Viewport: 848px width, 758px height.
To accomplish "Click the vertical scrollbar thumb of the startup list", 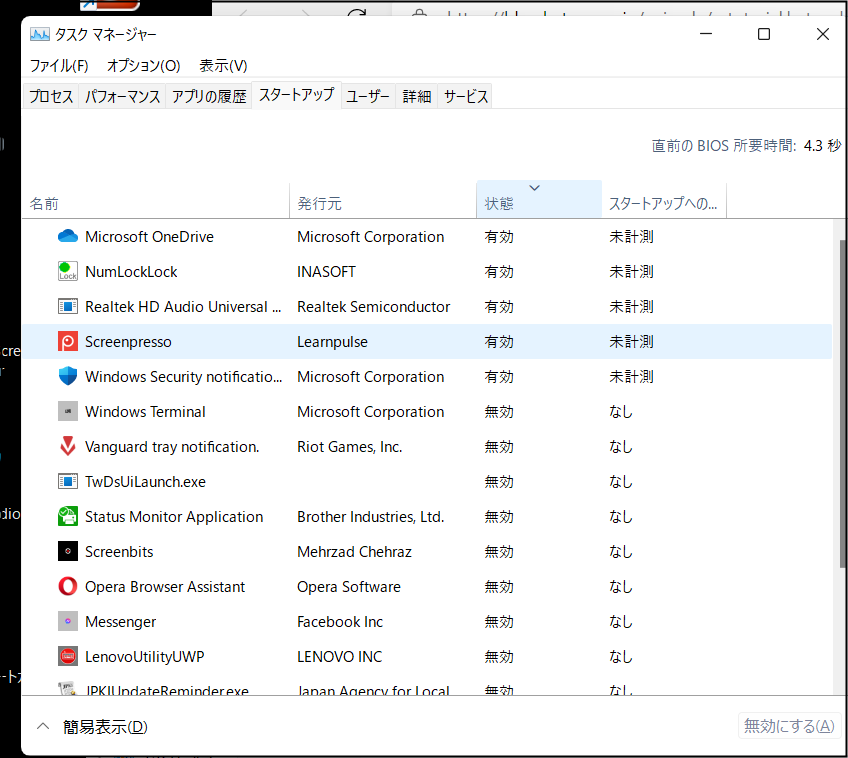I will (843, 403).
